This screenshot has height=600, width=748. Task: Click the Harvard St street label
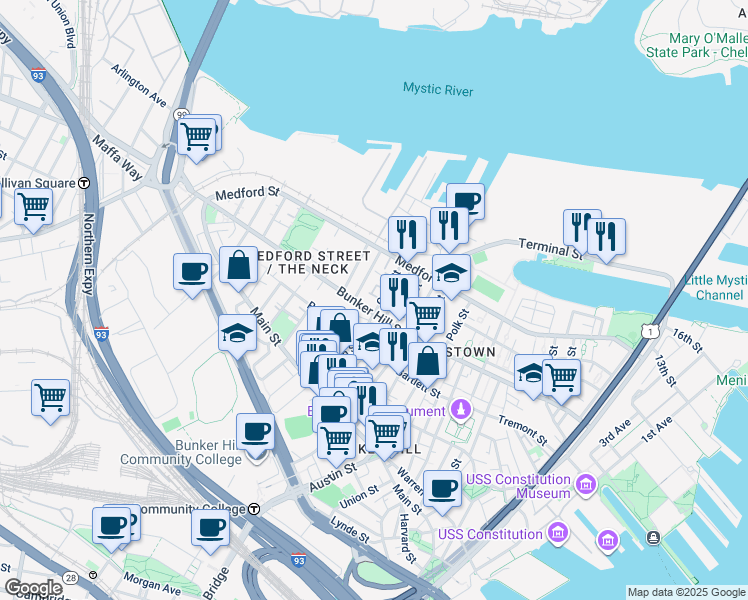(x=407, y=538)
